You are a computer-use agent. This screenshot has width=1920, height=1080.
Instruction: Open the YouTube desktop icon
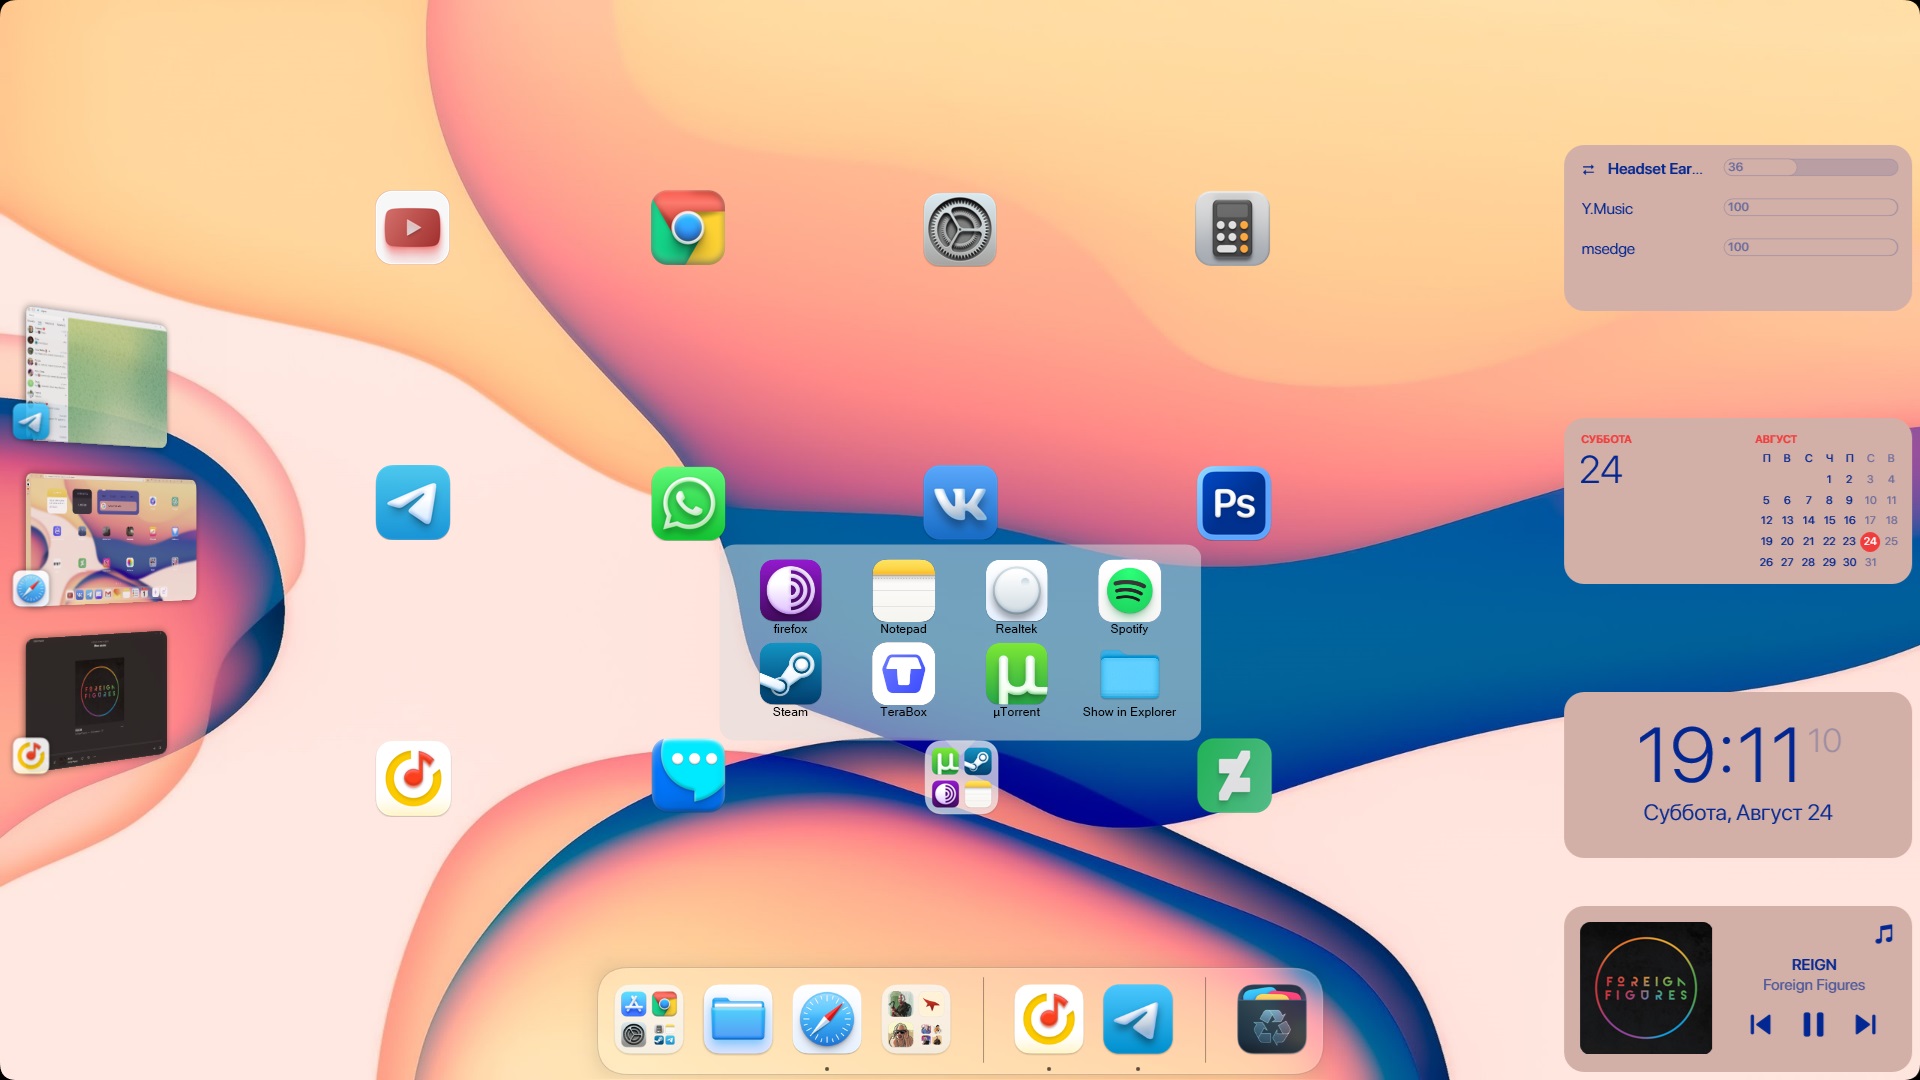412,228
